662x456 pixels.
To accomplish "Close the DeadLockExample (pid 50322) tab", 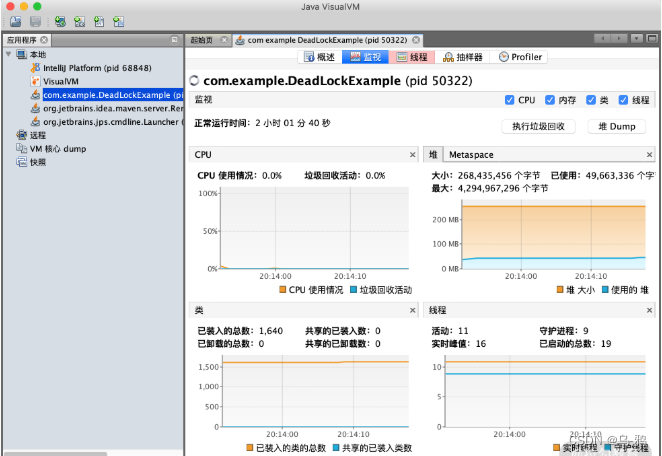I will pyautogui.click(x=416, y=40).
